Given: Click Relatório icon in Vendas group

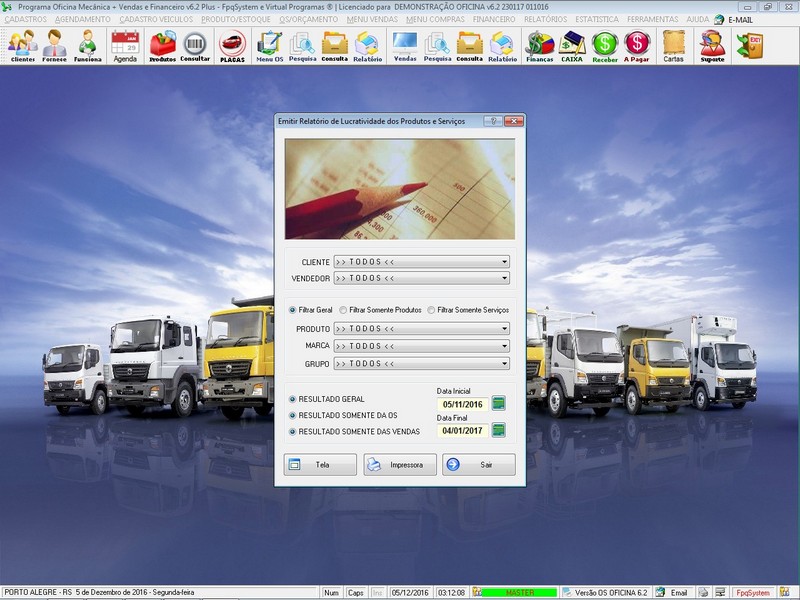Looking at the screenshot, I should 503,46.
